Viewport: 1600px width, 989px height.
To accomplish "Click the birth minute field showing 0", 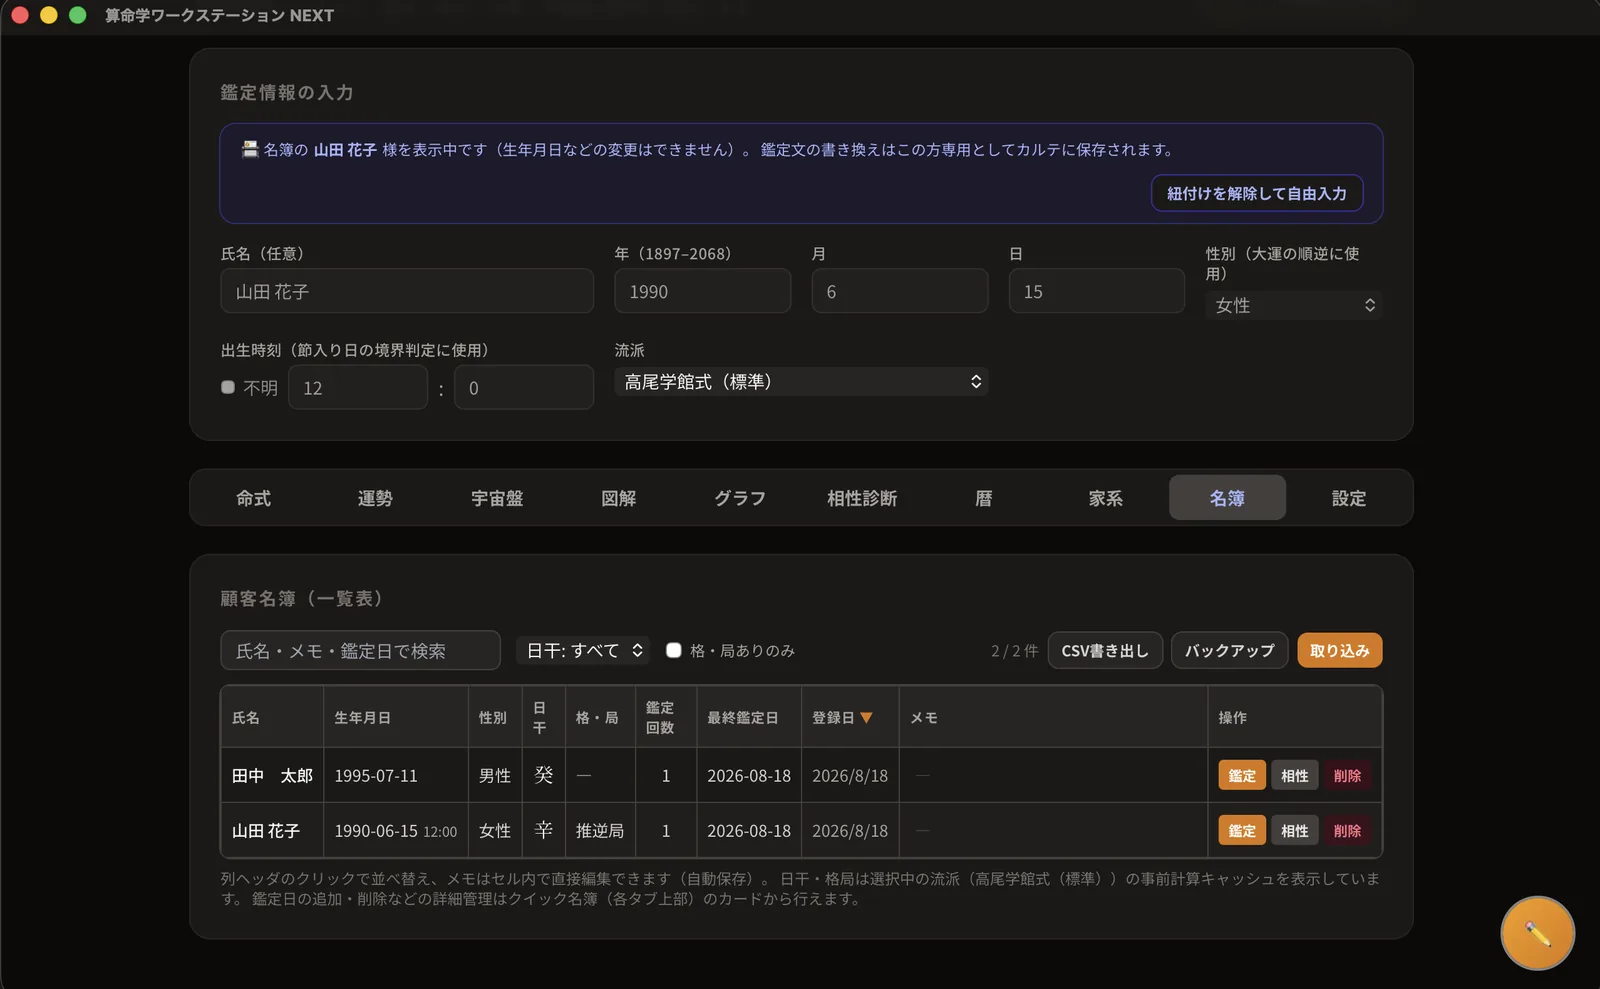I will click(x=524, y=387).
